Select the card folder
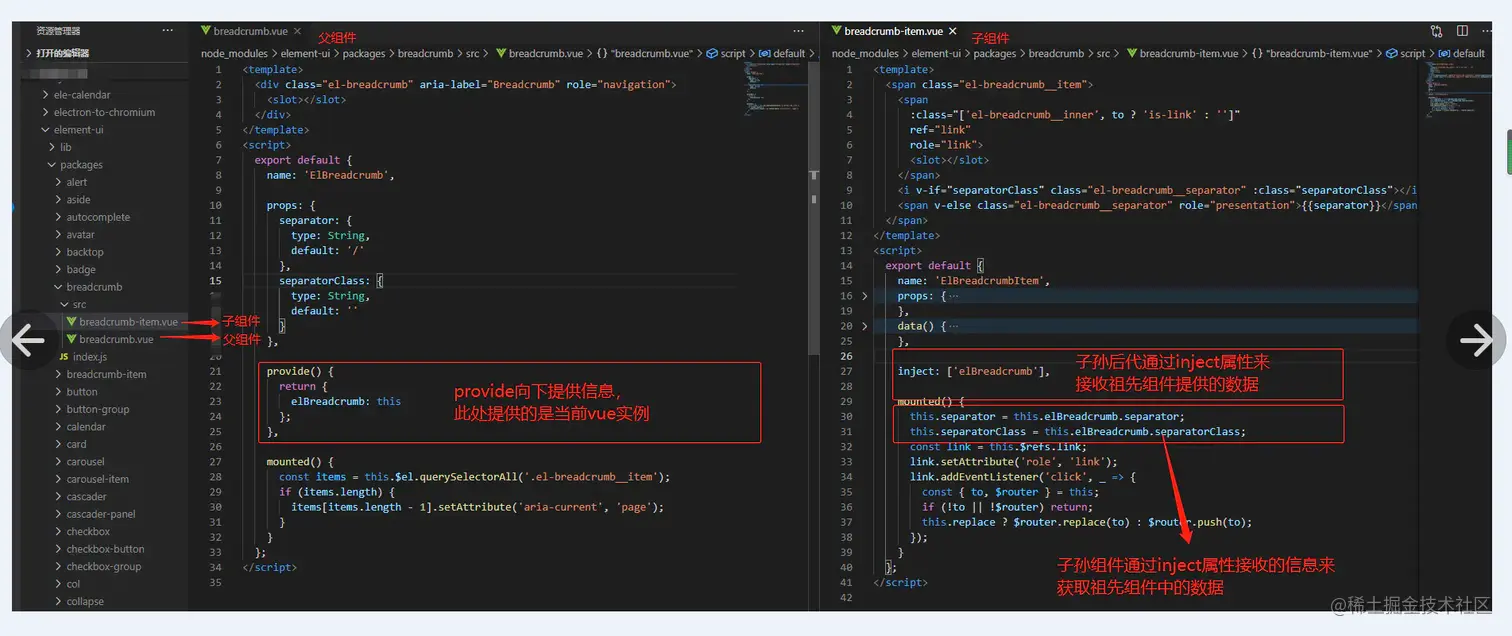Viewport: 1512px width, 636px height. (x=76, y=444)
